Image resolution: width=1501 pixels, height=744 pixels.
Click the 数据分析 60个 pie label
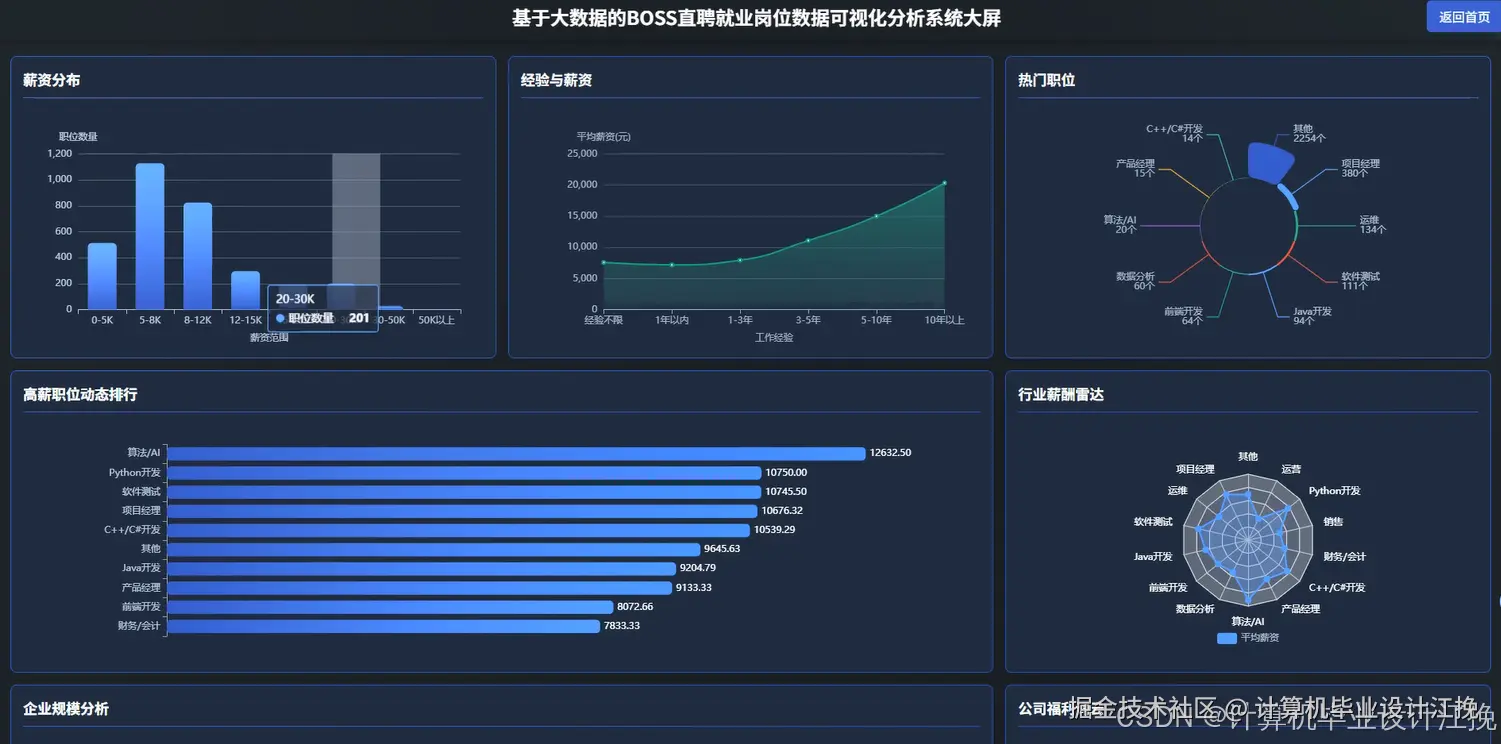point(1135,281)
